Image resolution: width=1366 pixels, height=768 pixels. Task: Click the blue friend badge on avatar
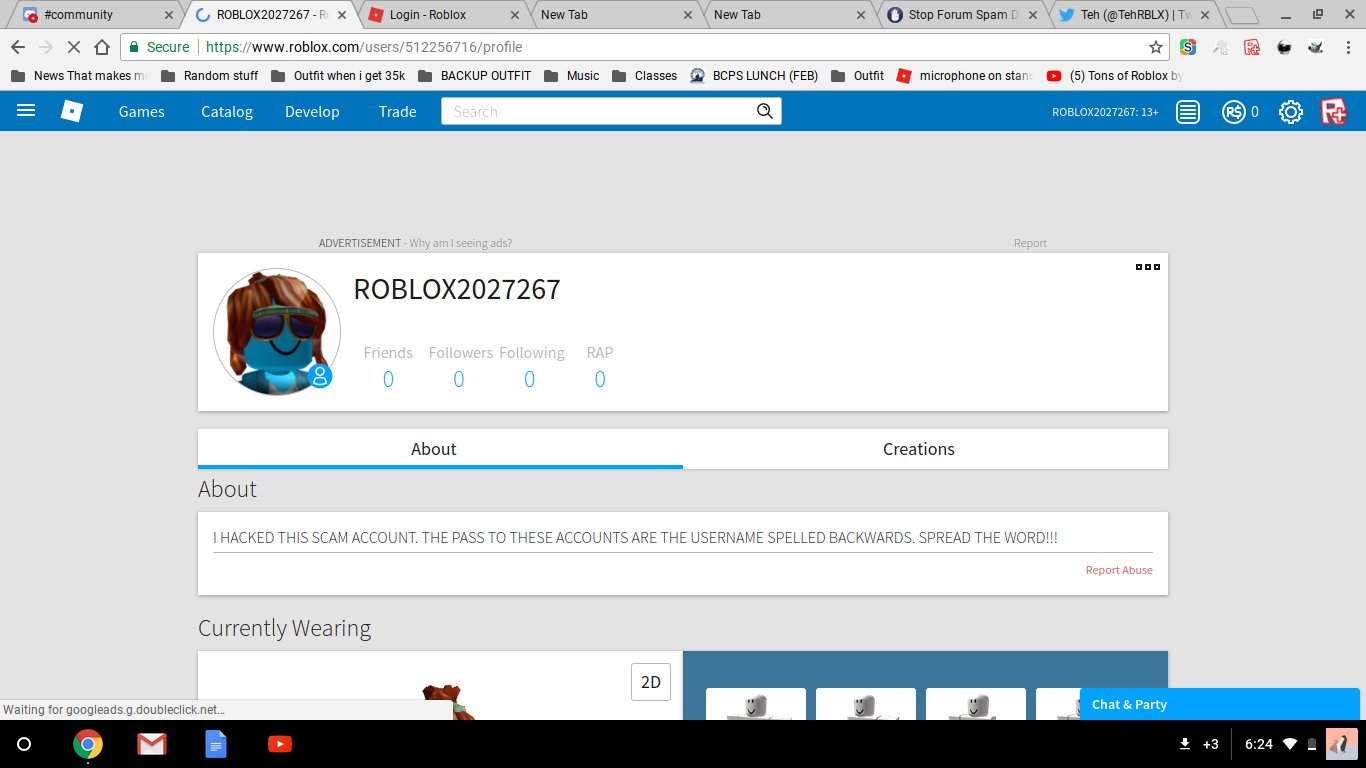(x=320, y=376)
